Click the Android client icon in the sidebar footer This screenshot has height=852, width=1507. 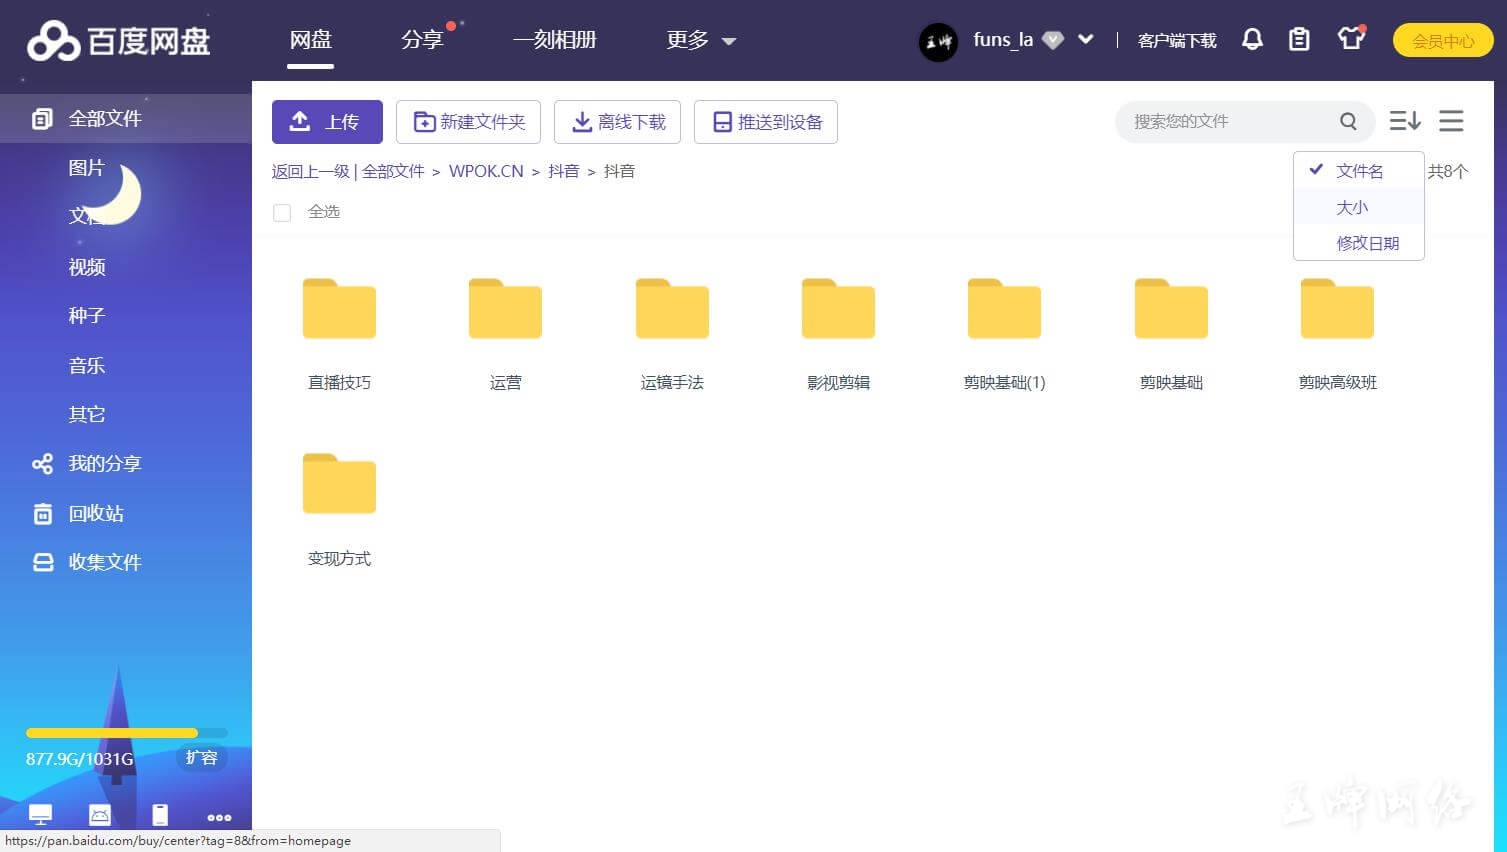point(100,815)
